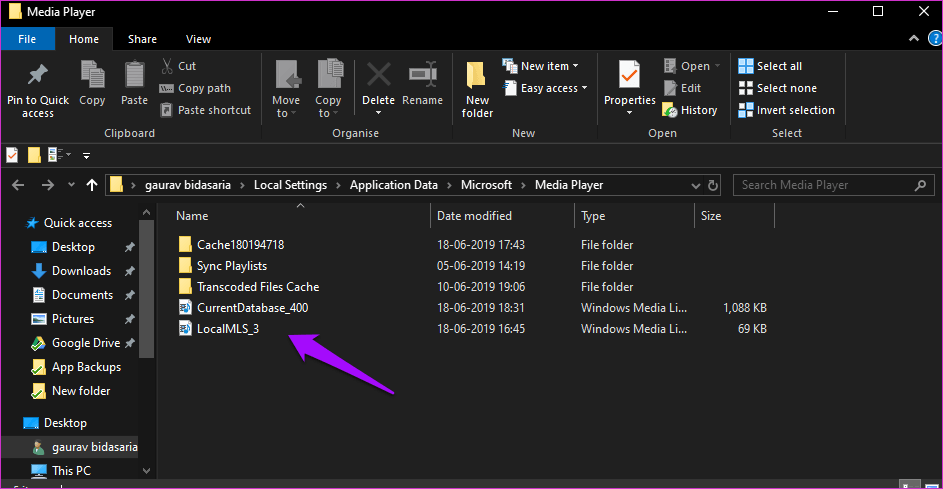This screenshot has height=489, width=943.
Task: Click the Invert selection icon
Action: point(746,110)
